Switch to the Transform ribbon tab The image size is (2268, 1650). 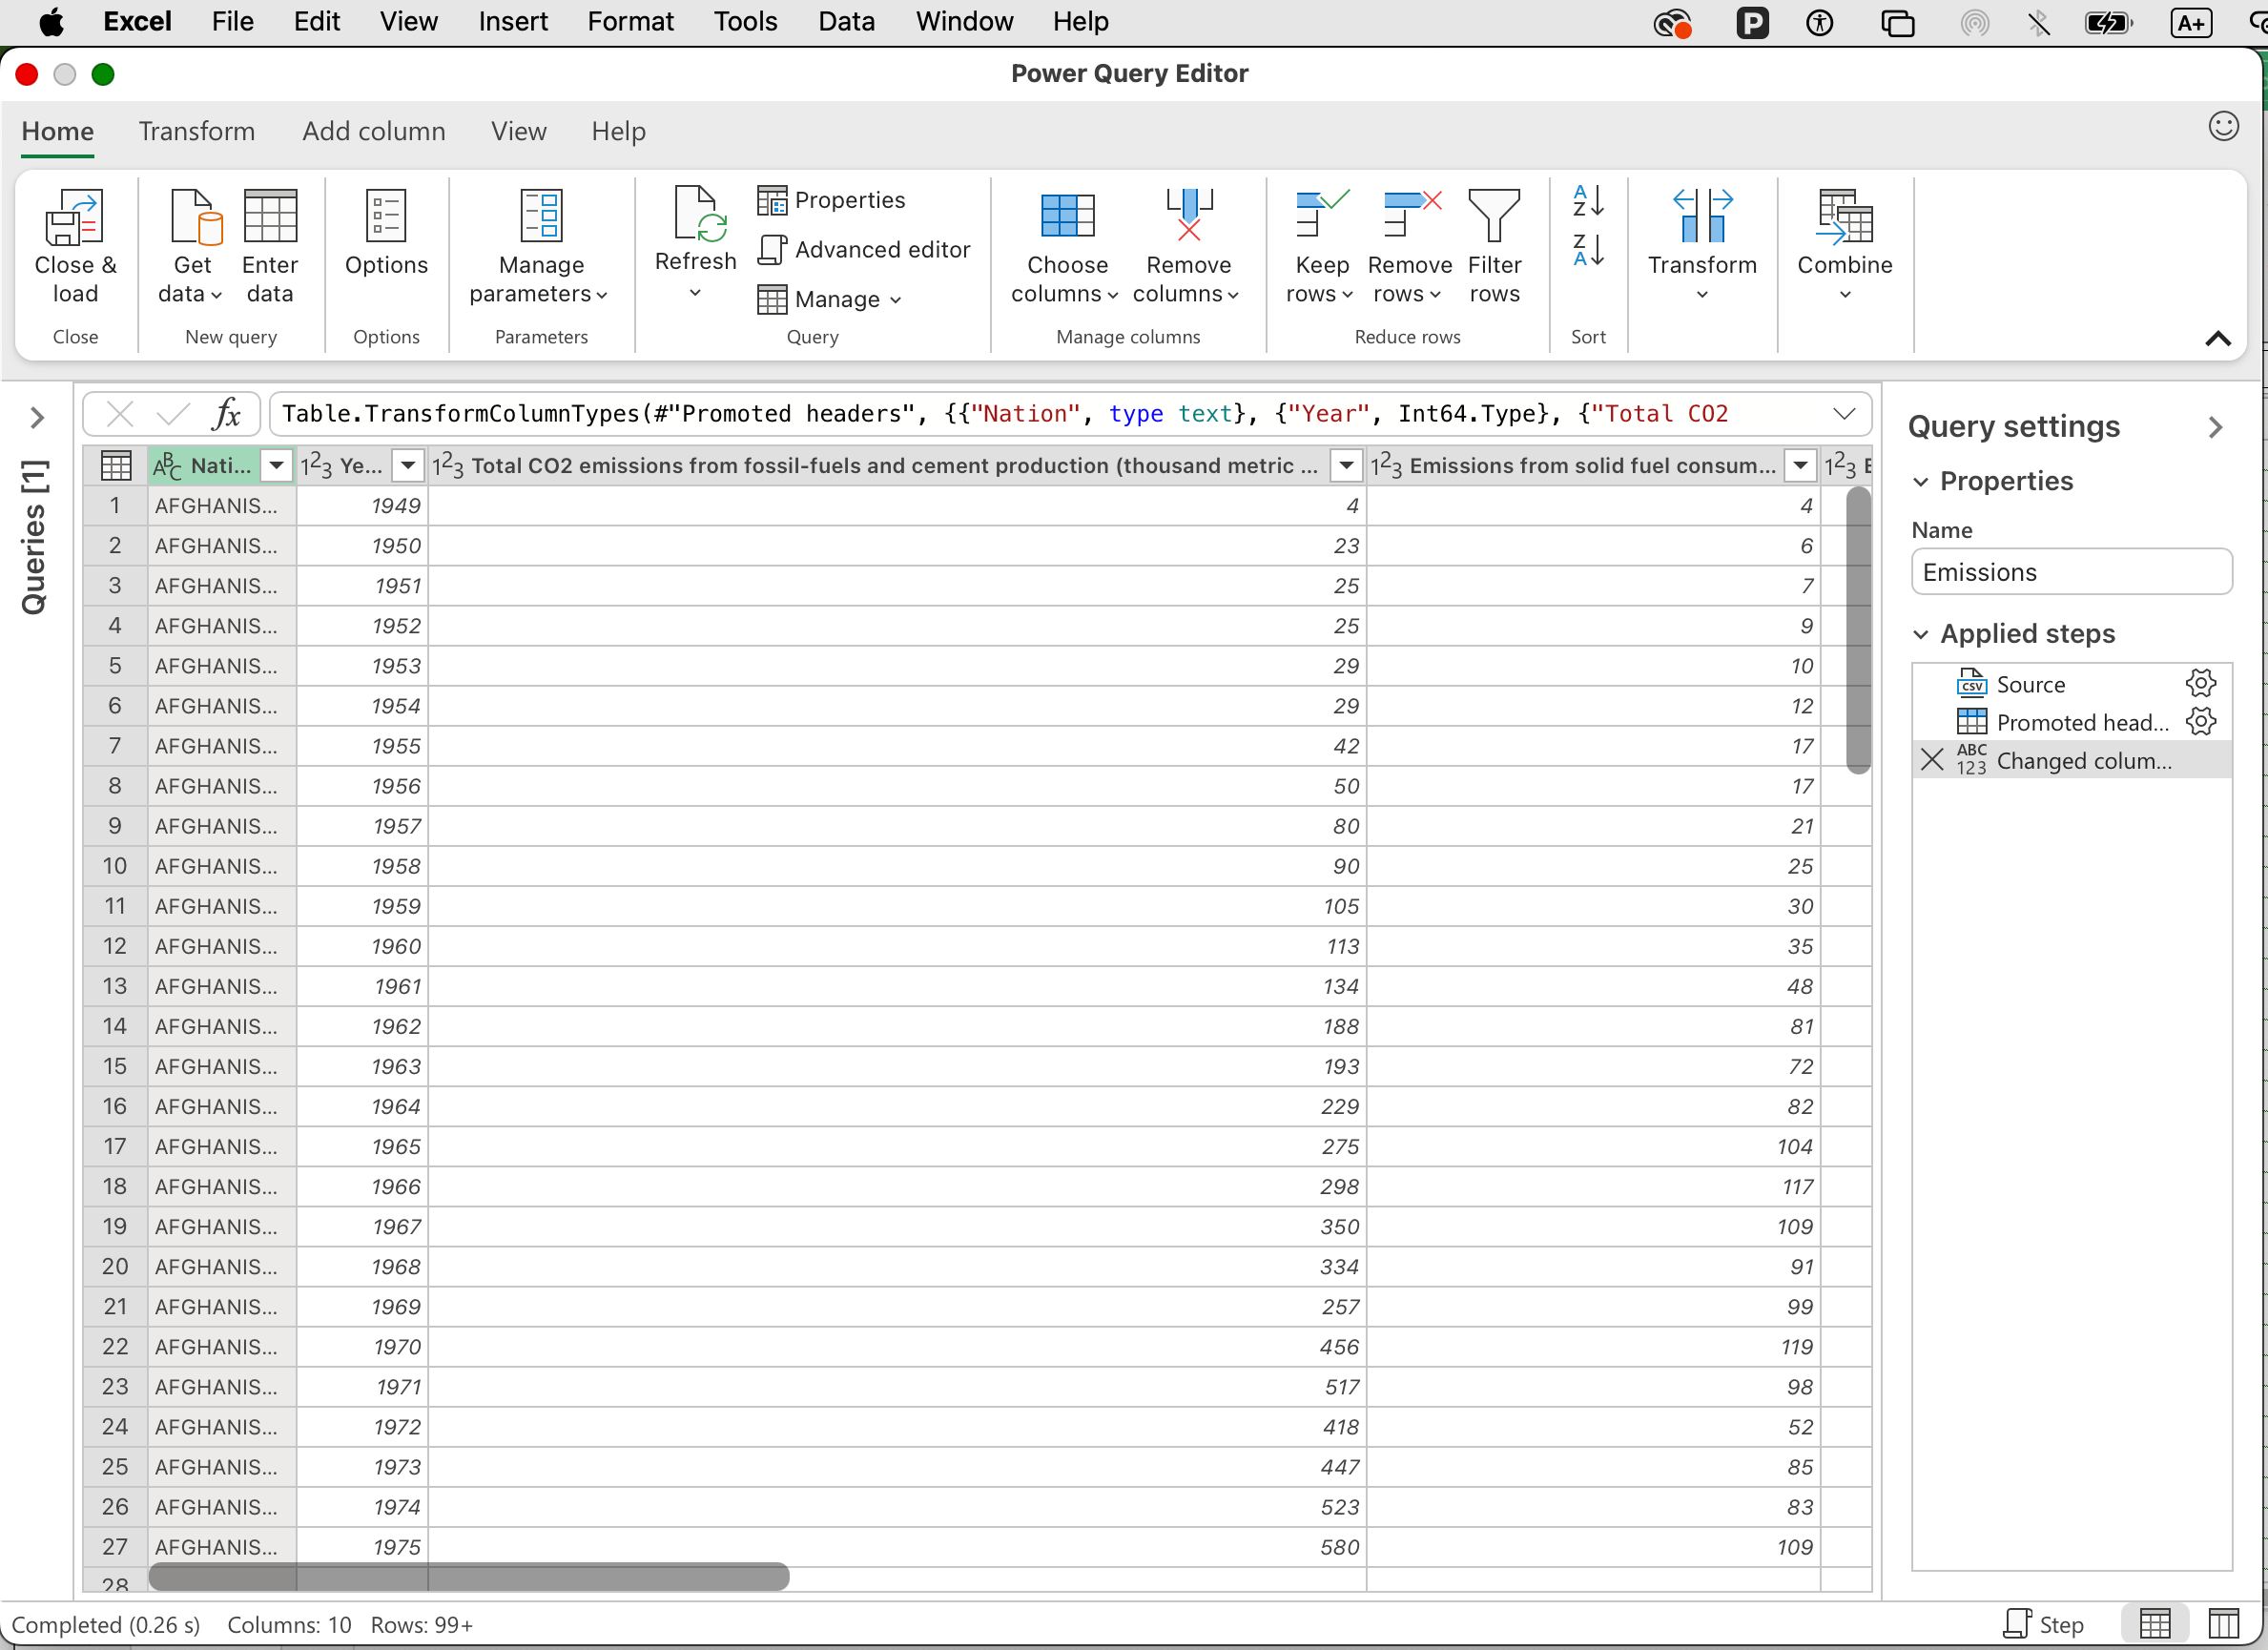point(196,131)
